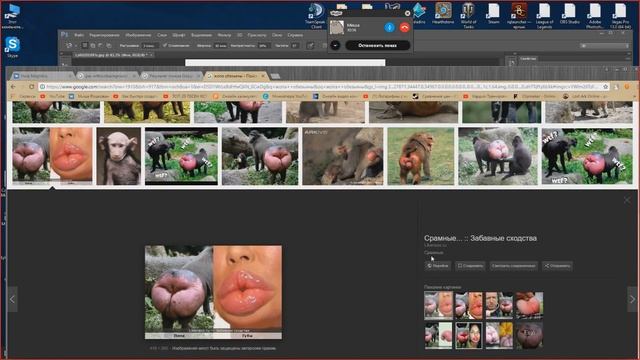
Task: Close the Skype call mini window
Action: tap(407, 13)
